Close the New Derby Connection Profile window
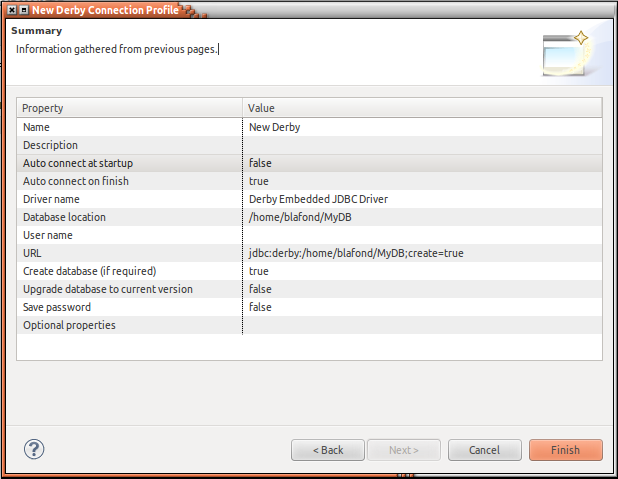 point(12,10)
